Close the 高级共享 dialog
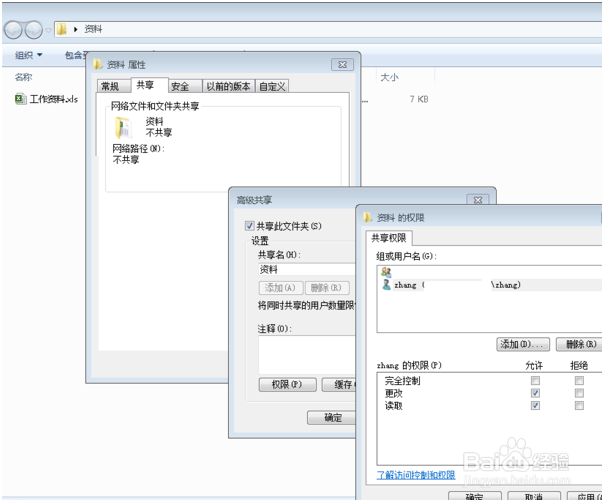The height and width of the screenshot is (502, 604). click(478, 200)
